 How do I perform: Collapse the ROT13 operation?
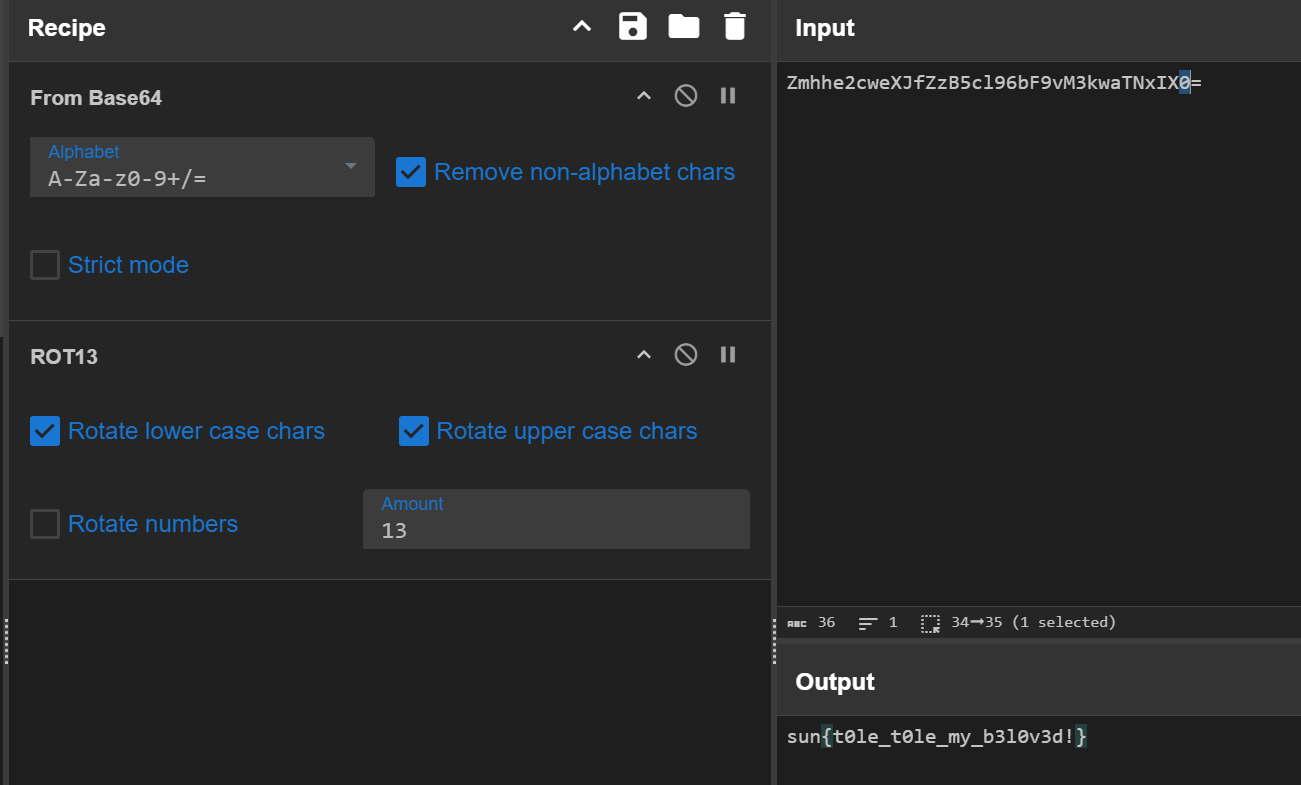tap(644, 355)
